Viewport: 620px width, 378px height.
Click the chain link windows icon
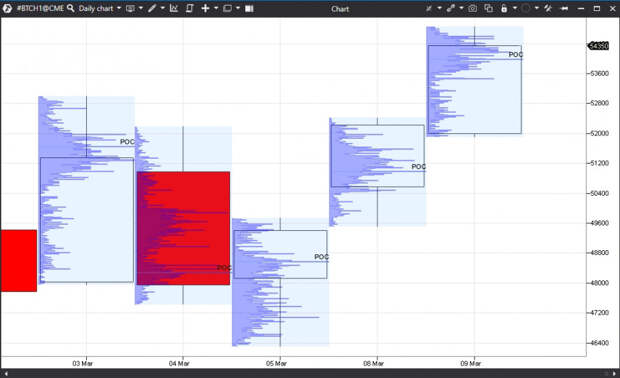(x=450, y=8)
